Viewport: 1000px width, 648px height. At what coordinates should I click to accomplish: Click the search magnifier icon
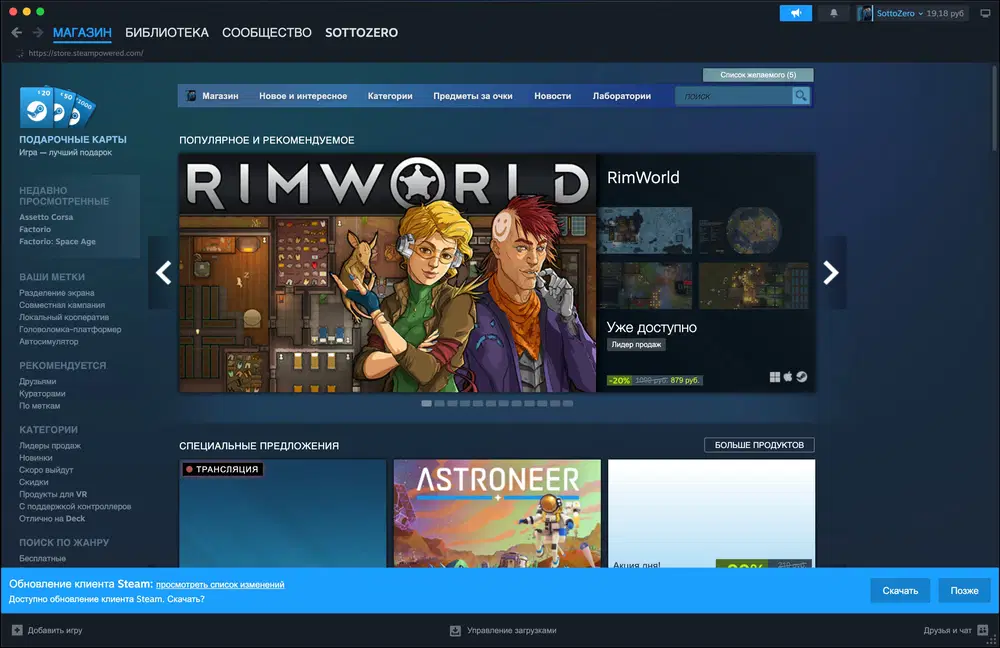(800, 96)
